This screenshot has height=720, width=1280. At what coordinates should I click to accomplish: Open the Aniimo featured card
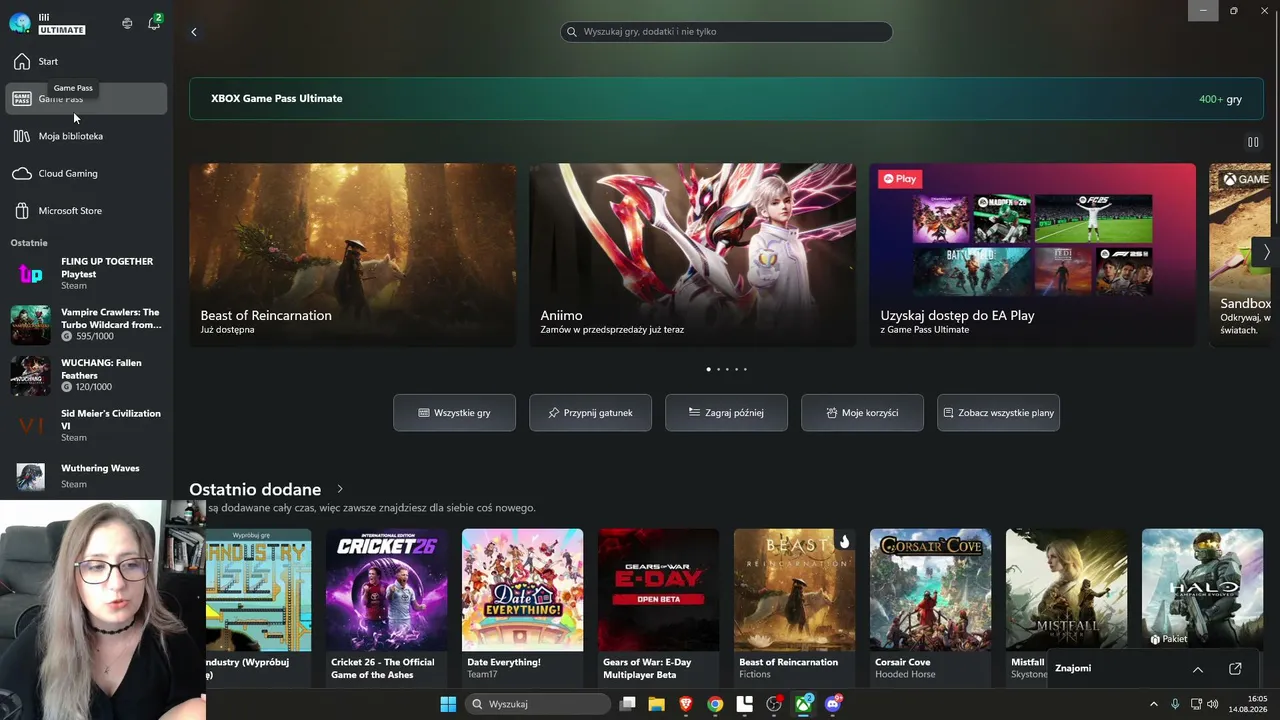pyautogui.click(x=693, y=255)
